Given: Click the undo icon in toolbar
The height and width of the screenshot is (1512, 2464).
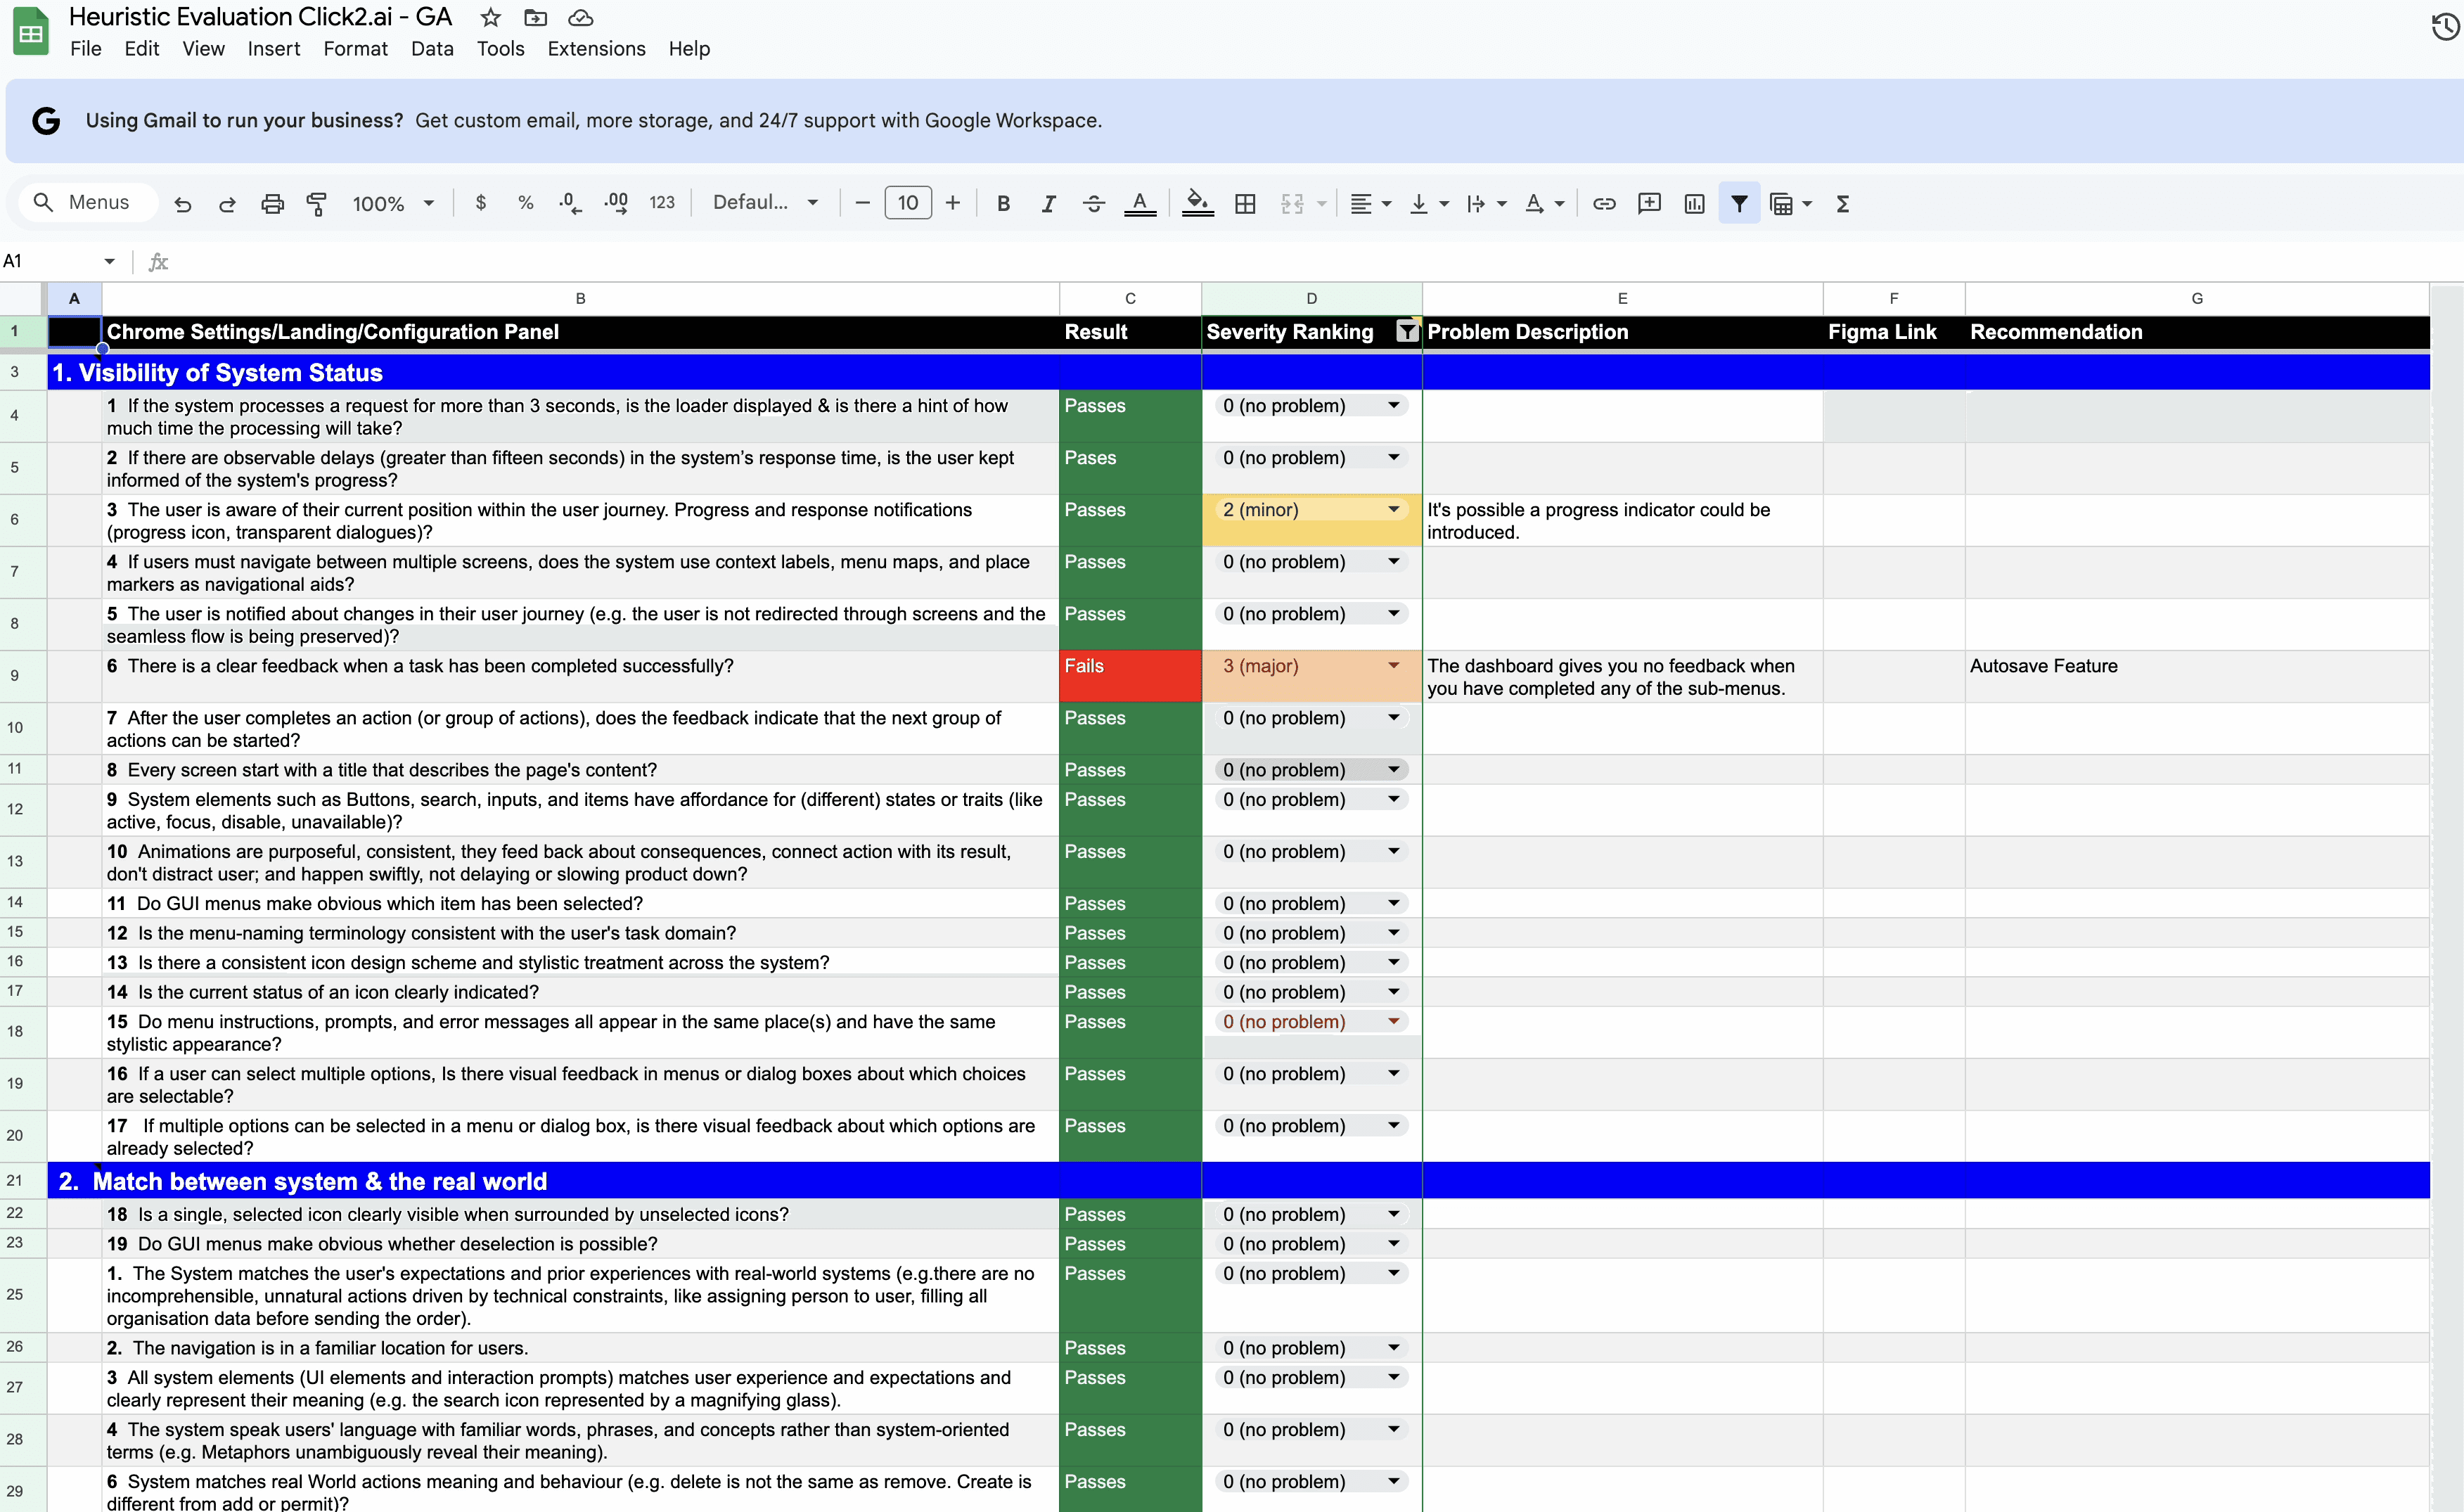Looking at the screenshot, I should [x=182, y=204].
